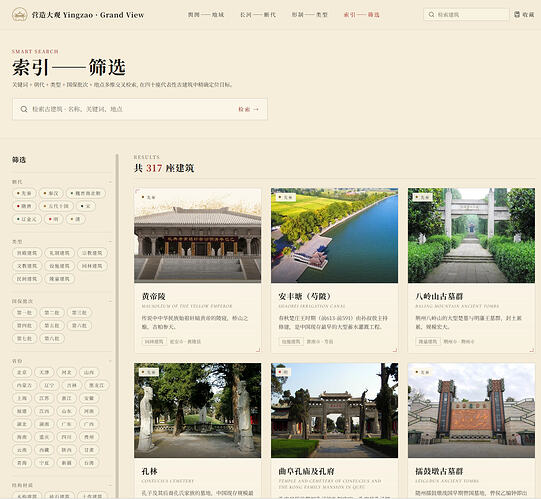Select the 第四批 batch filter
Image resolution: width=541 pixels, height=499 pixels.
point(24,326)
